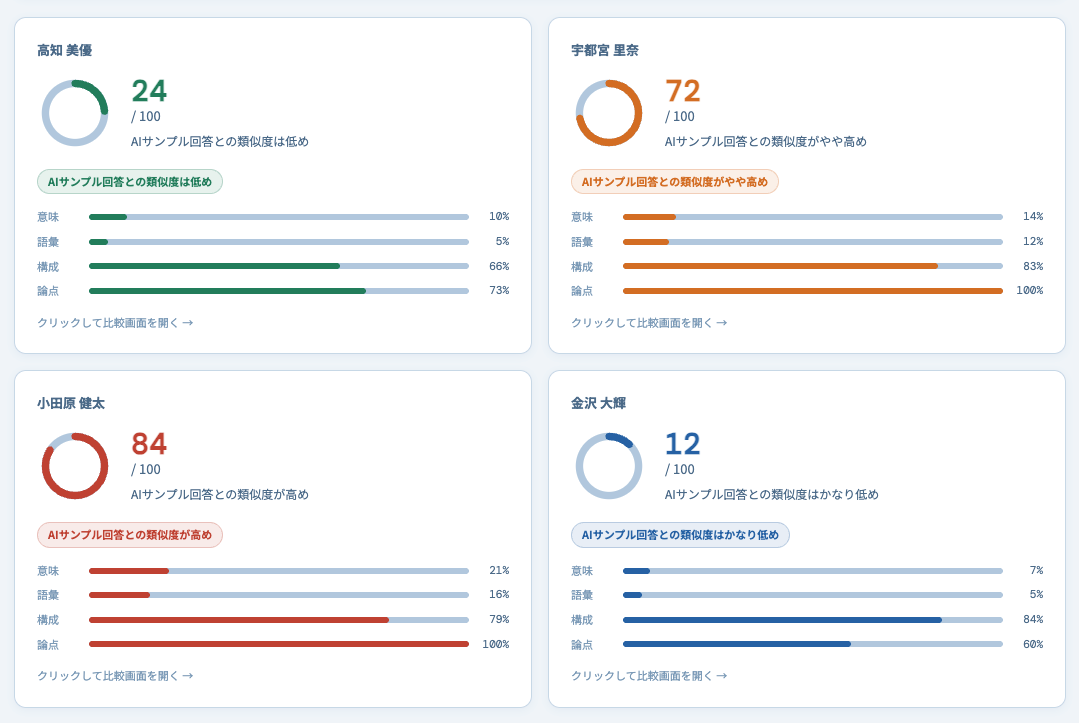Click the orange badge 類似度がやや高め
This screenshot has width=1079, height=723.
click(x=675, y=182)
